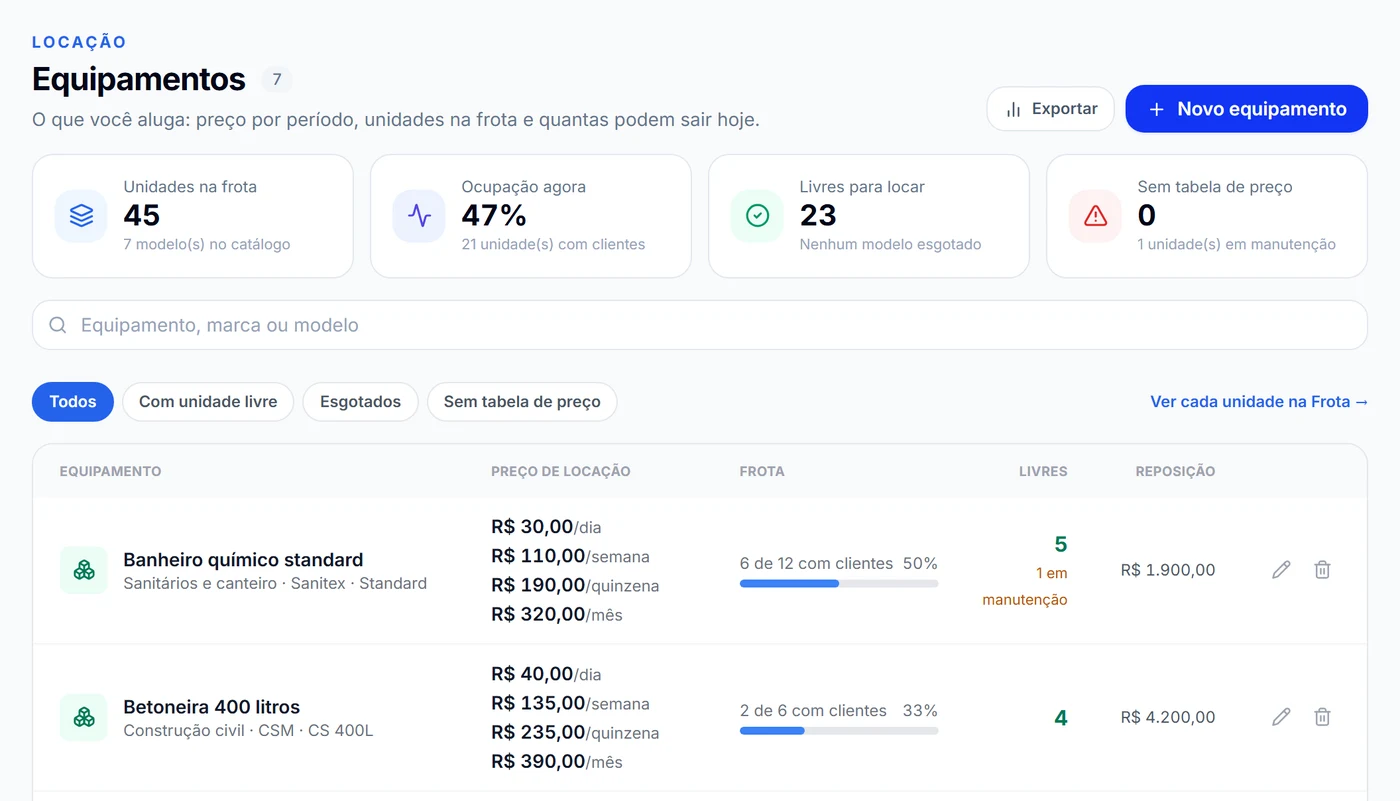Click the green equipment icon beside Betoneira 400 litros
This screenshot has width=1400, height=801.
(84, 717)
